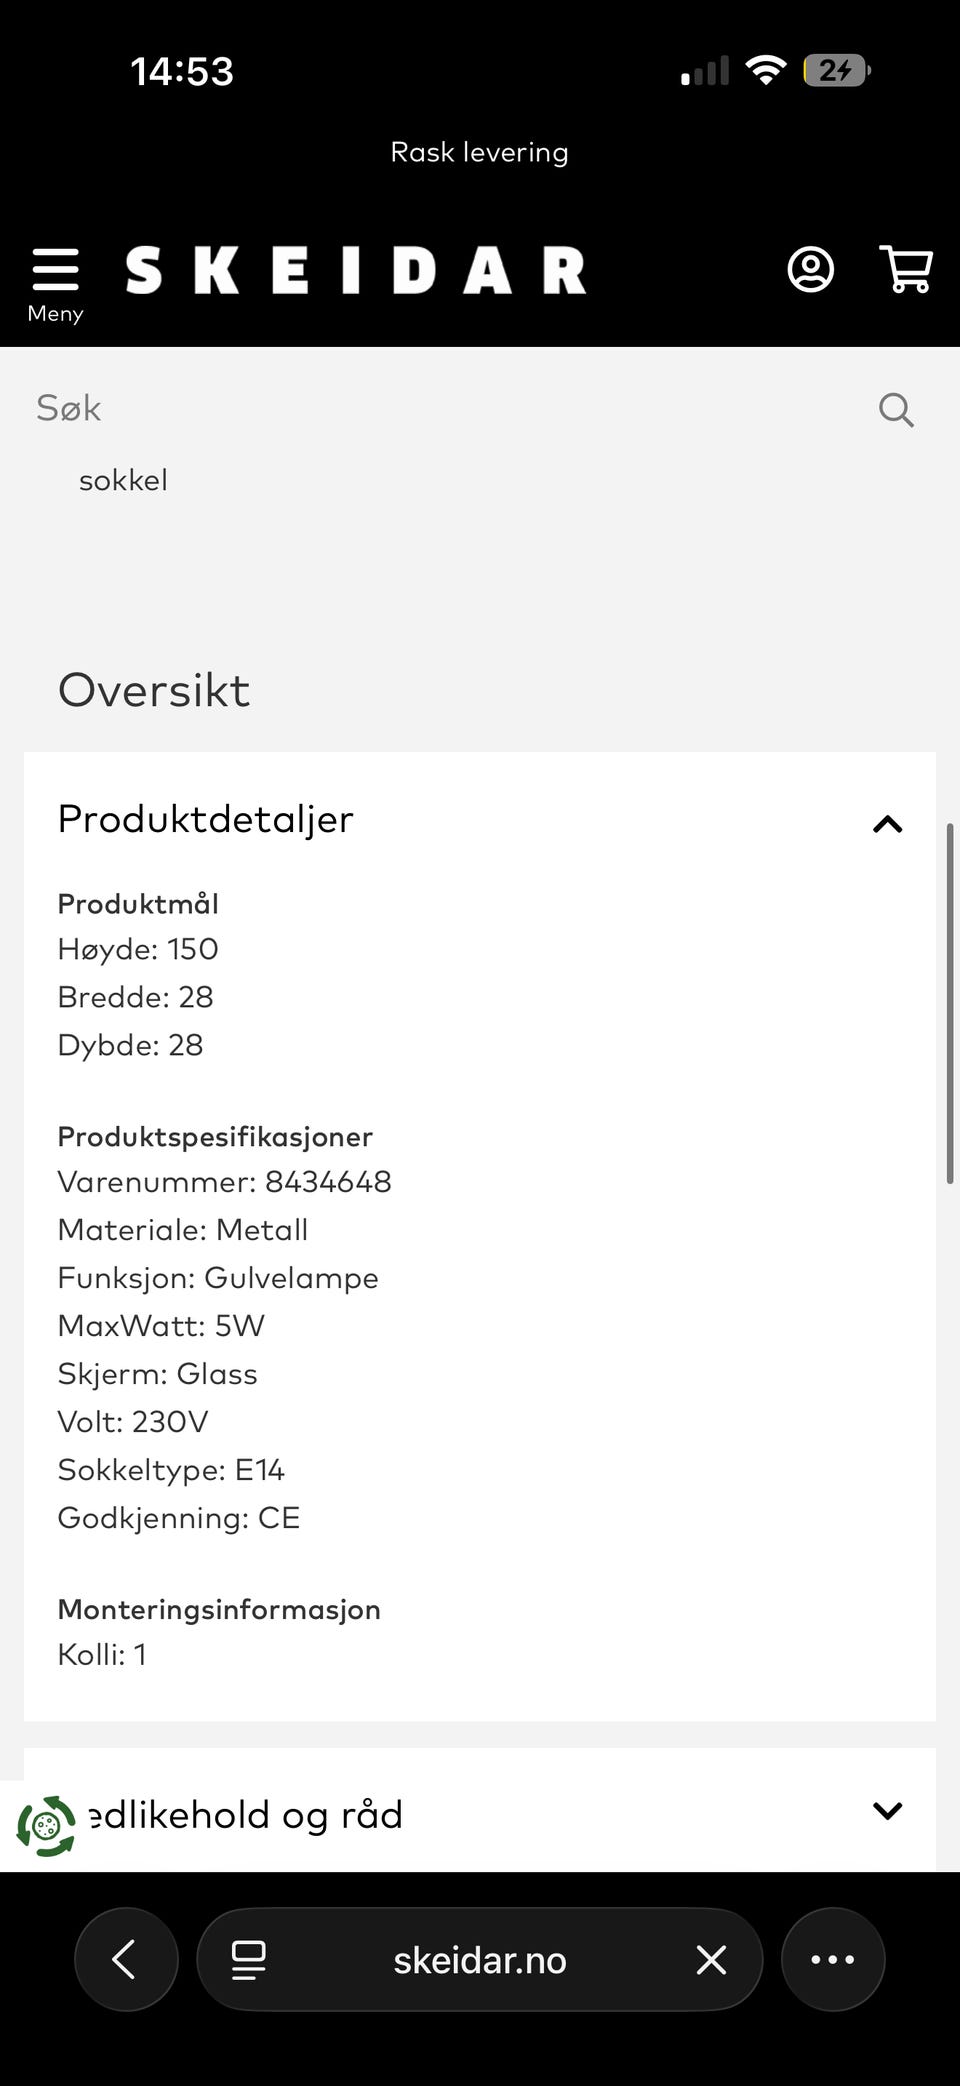Stop loading with the X button
Image resolution: width=960 pixels, height=2086 pixels.
tap(711, 1959)
